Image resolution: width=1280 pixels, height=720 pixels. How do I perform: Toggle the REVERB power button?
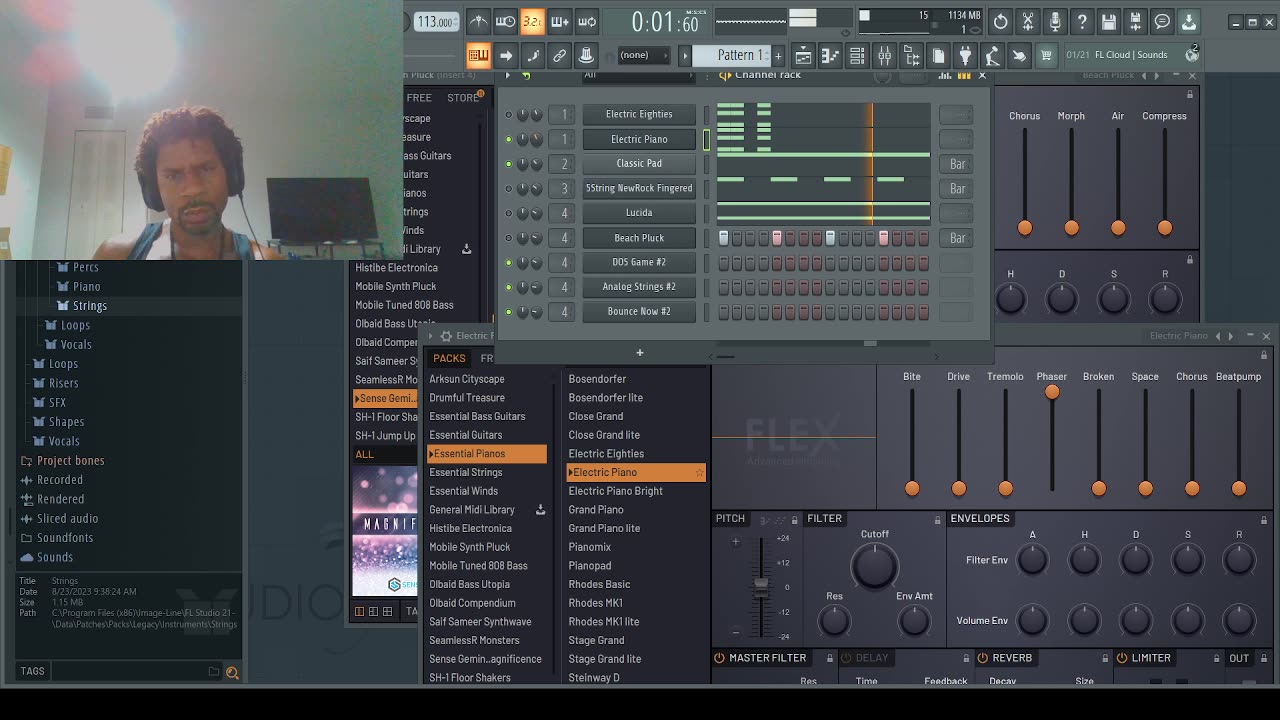pyautogui.click(x=982, y=658)
